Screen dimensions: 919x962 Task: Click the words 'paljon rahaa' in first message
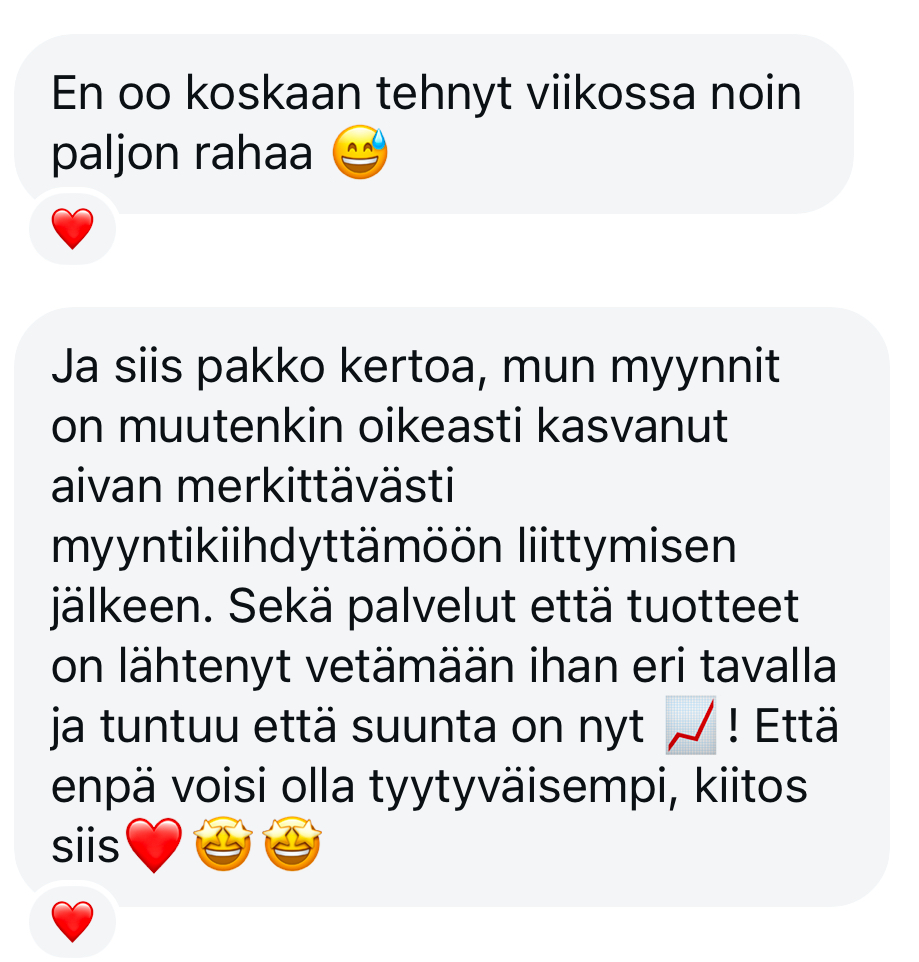click(182, 155)
